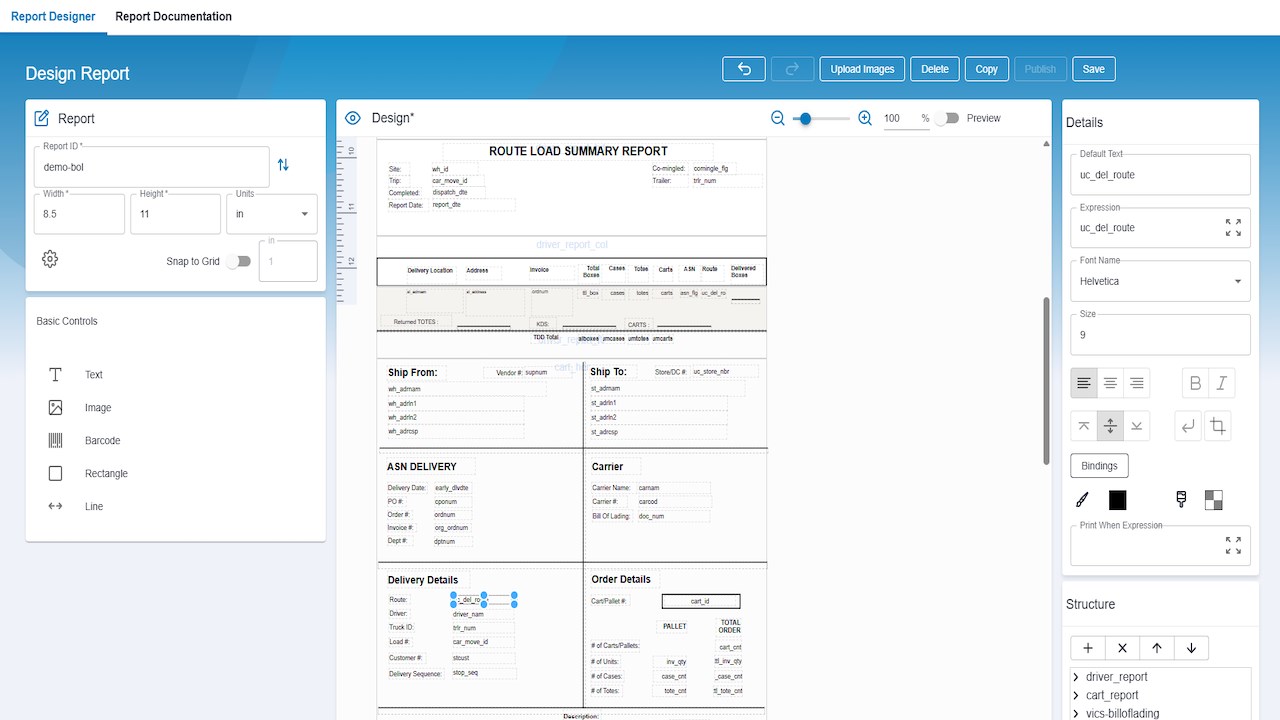Image resolution: width=1280 pixels, height=720 pixels.
Task: Toggle text wrap option
Action: point(1188,426)
